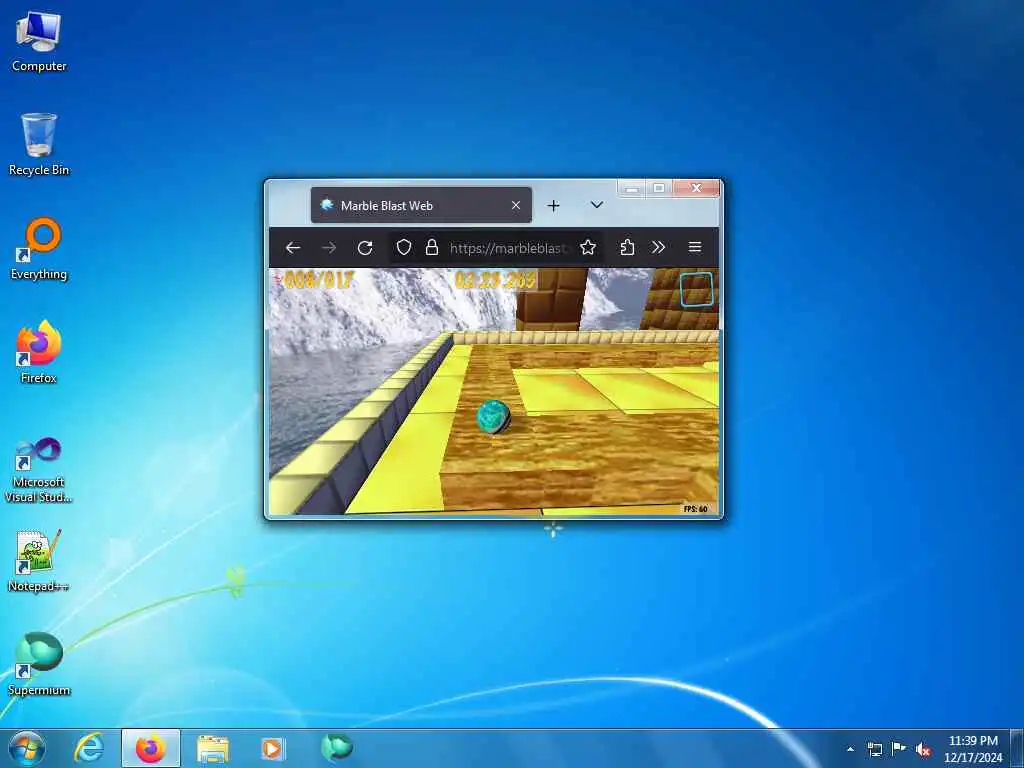1024x768 pixels.
Task: Reload the Marble Blast Web page
Action: (x=365, y=248)
